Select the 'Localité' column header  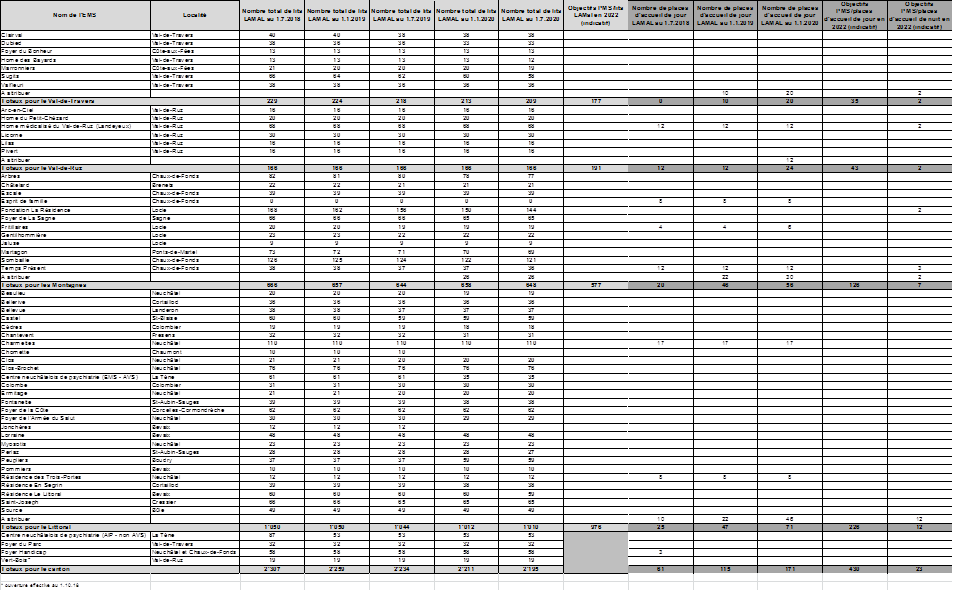point(195,15)
